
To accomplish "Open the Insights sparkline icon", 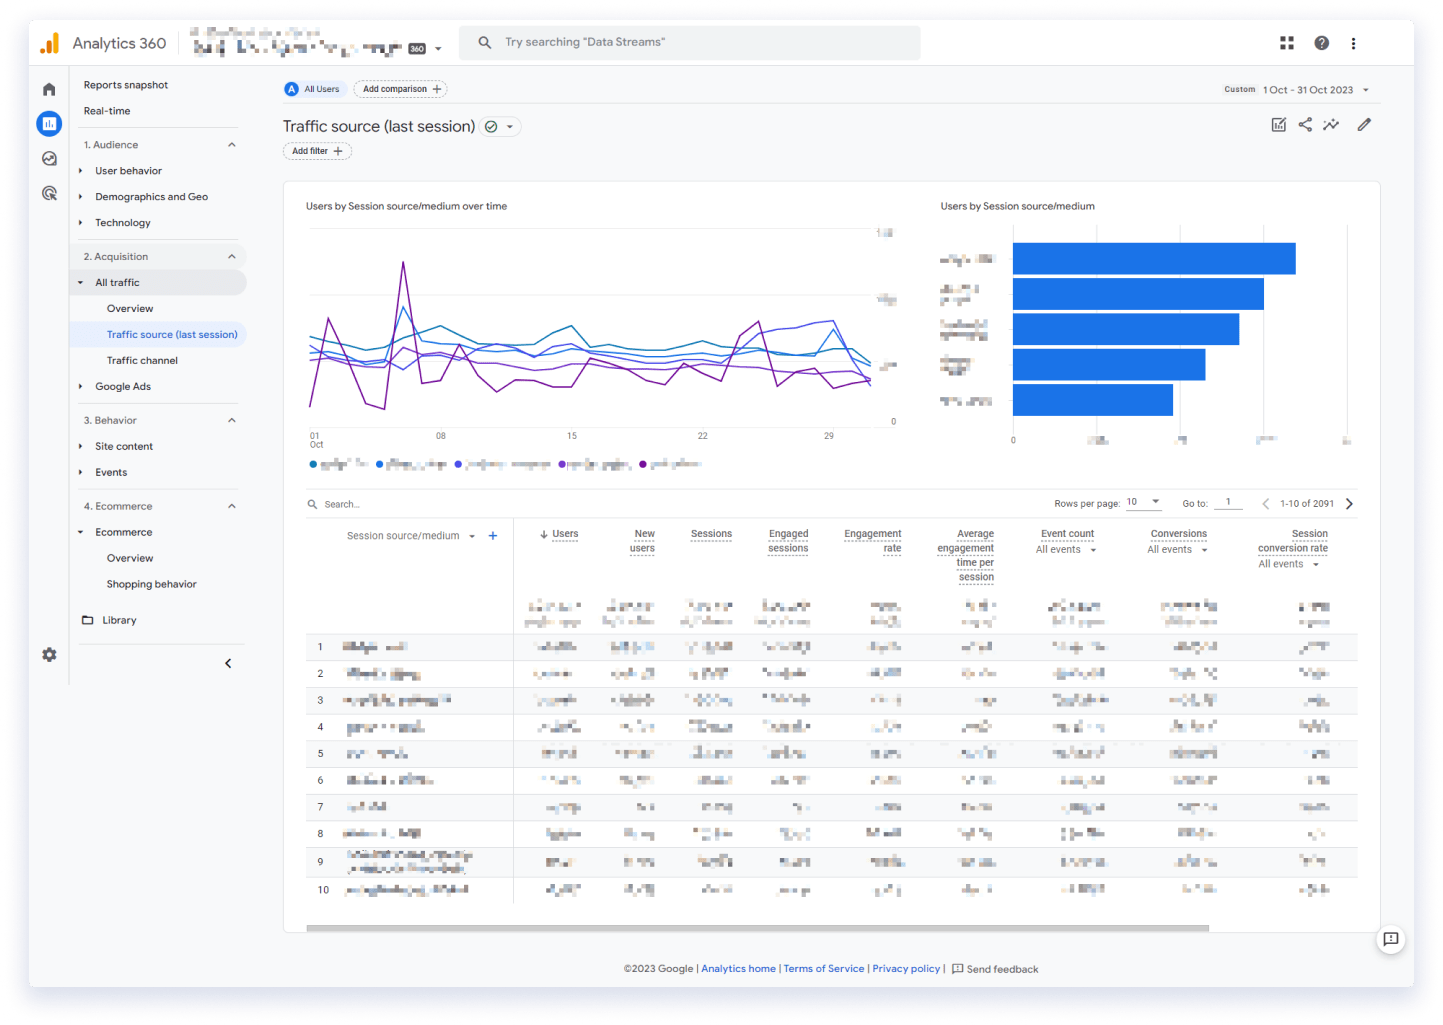I will pos(1331,125).
